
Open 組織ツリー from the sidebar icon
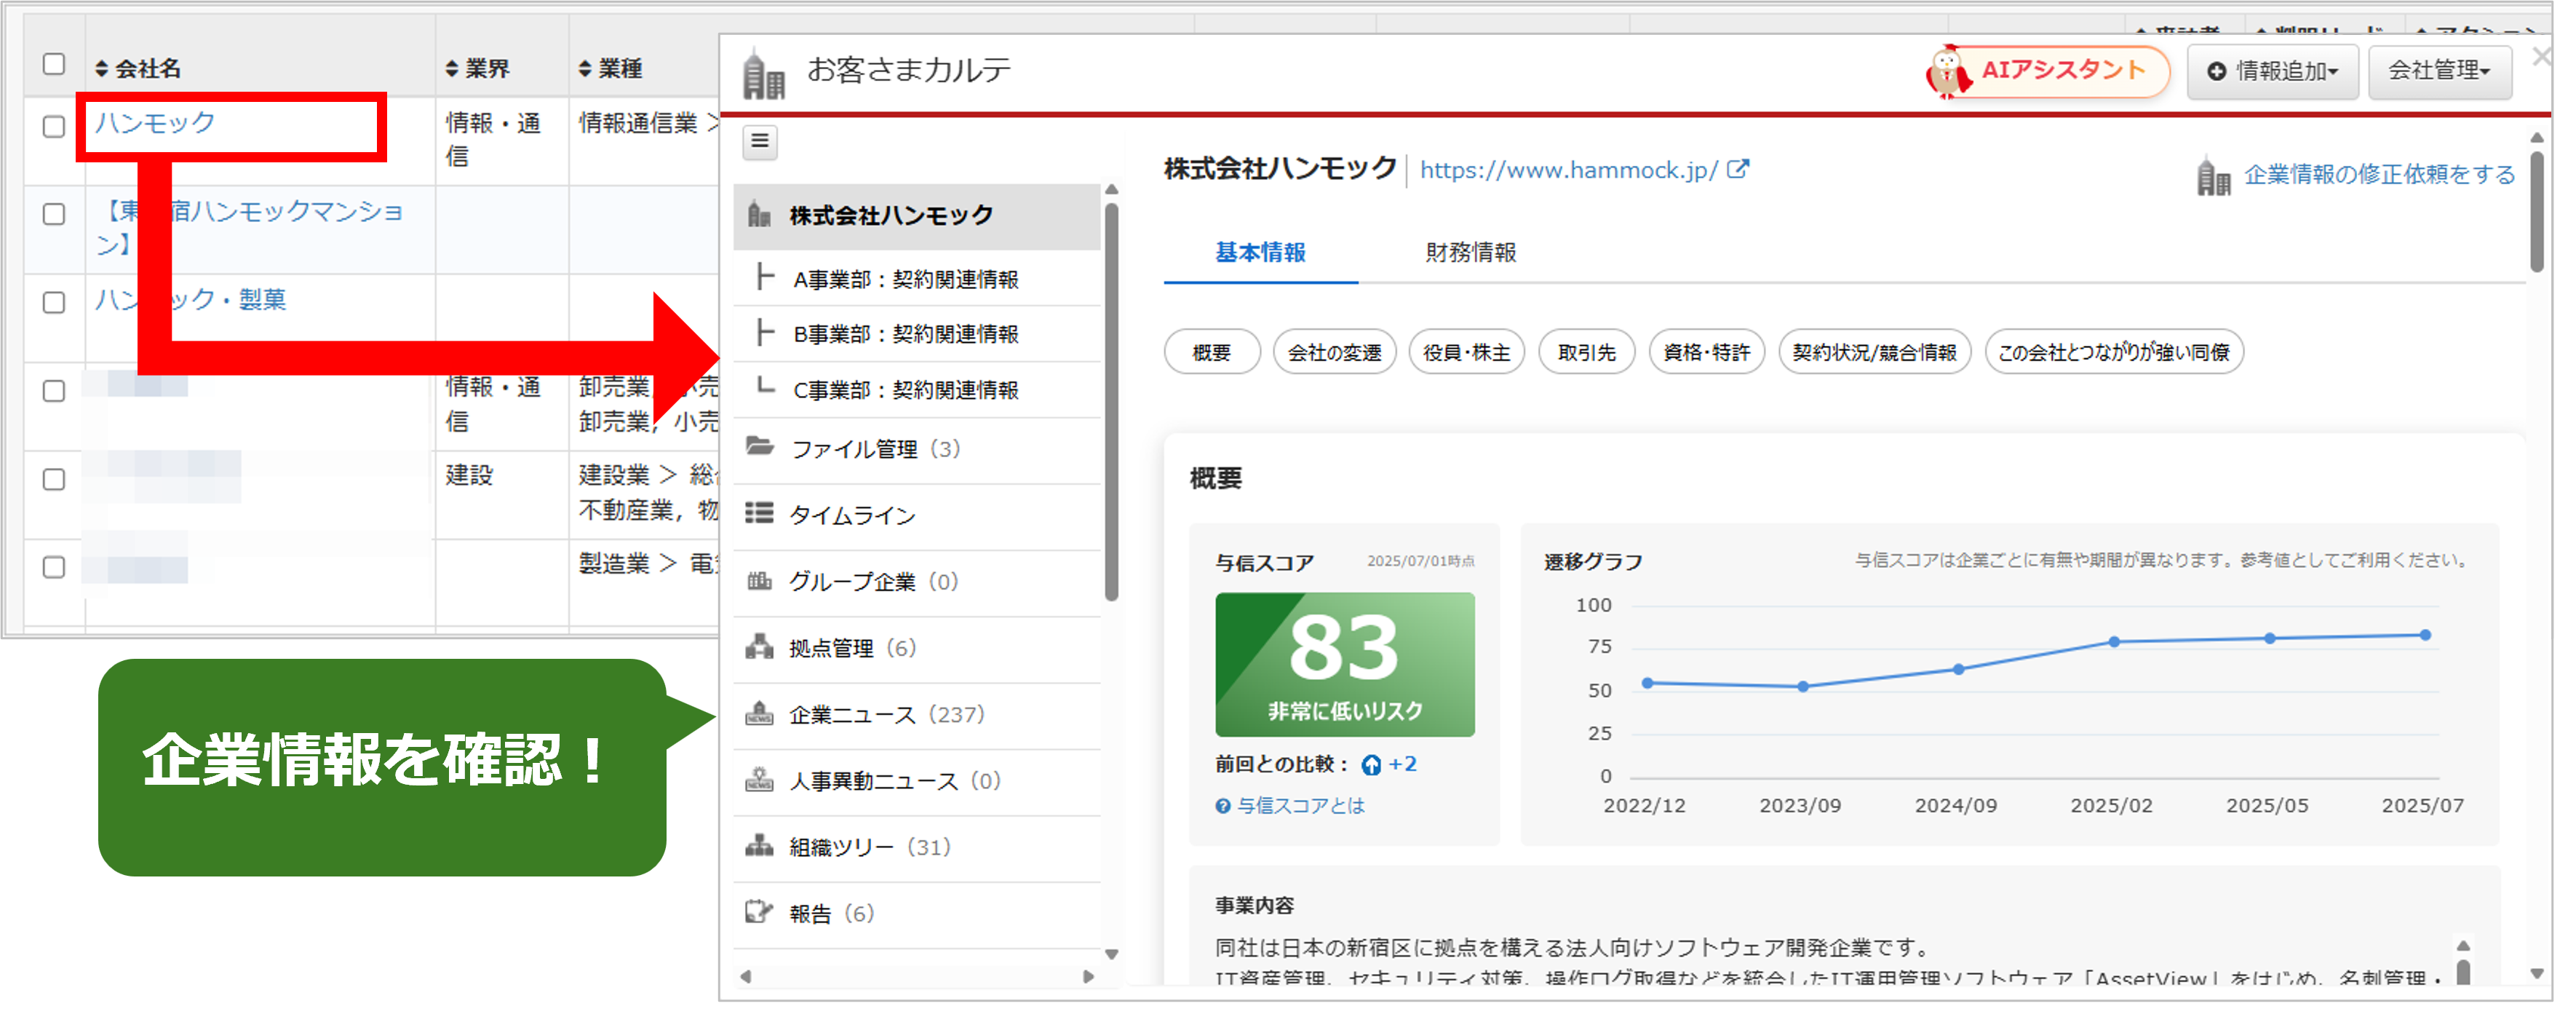pyautogui.click(x=759, y=847)
